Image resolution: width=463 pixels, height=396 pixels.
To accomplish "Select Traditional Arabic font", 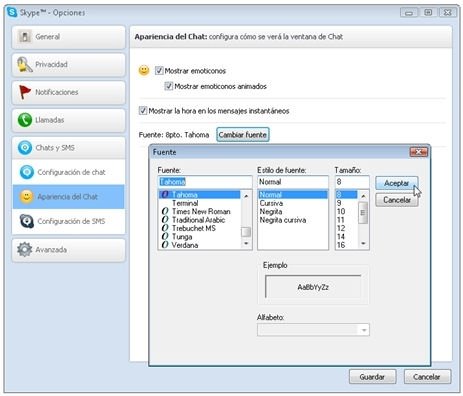I will [200, 220].
